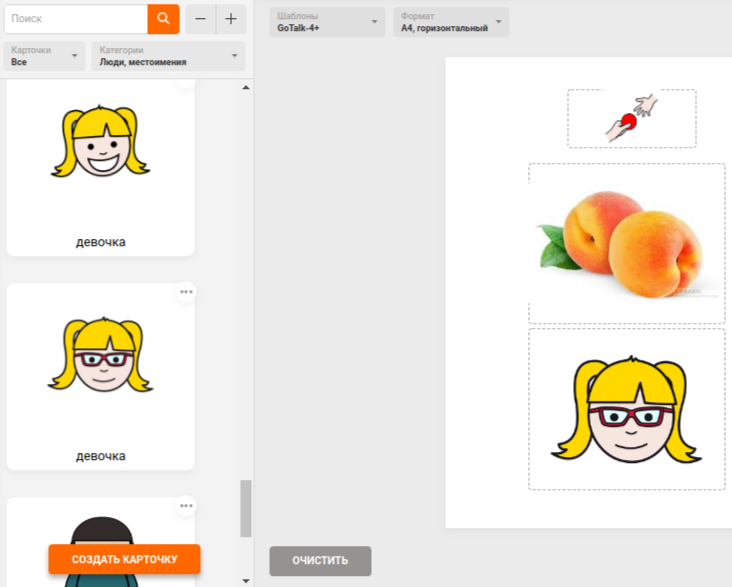Open three-dots menu on glasses girl card
Viewport: 732px width, 587px height.
[187, 292]
